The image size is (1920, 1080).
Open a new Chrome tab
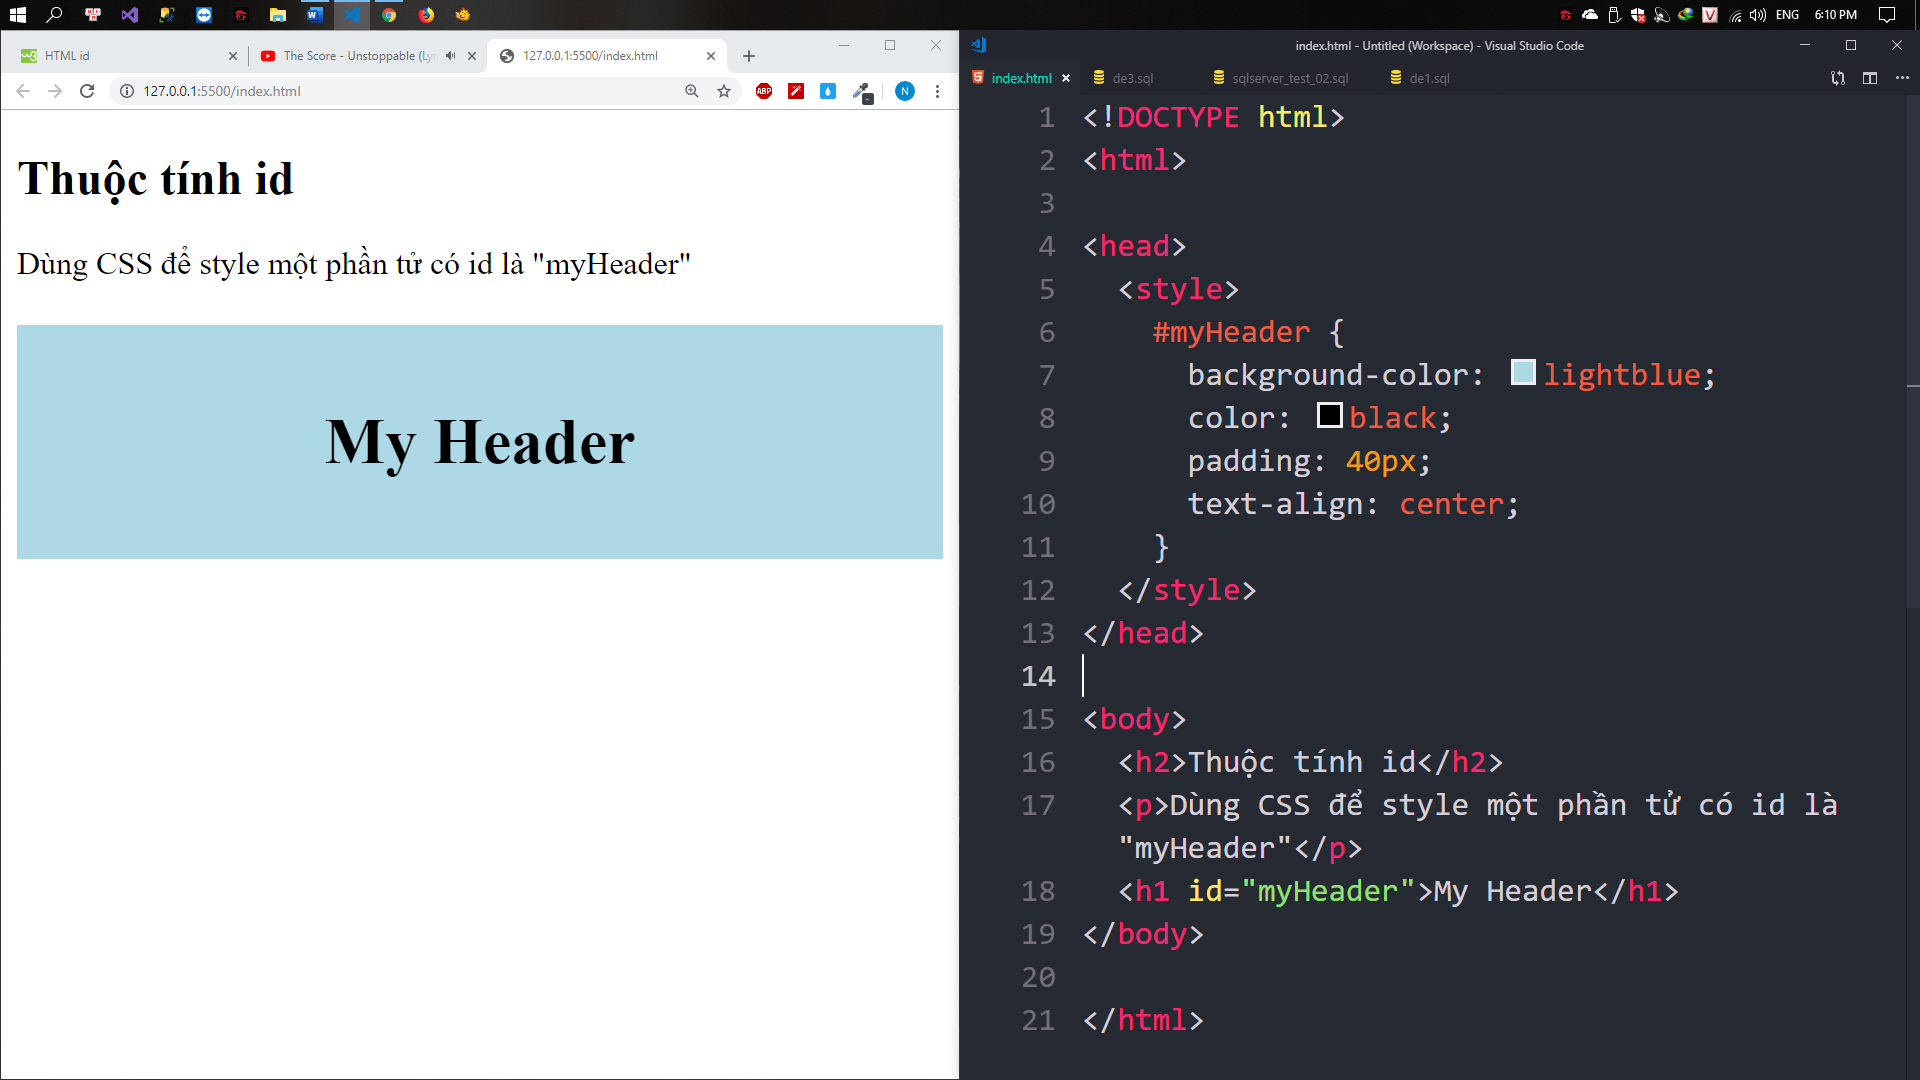(x=749, y=56)
